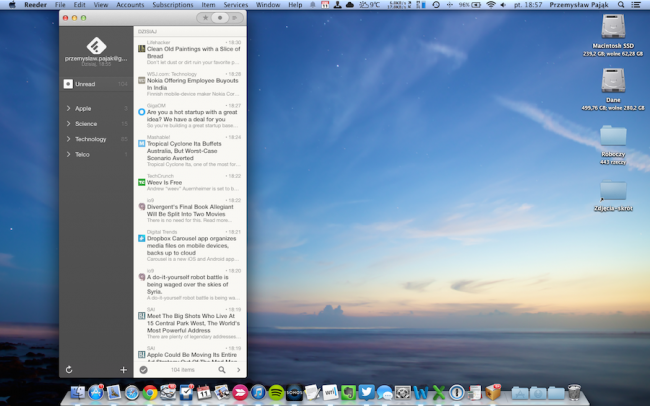Click the TechCrunch green favicon

click(141, 182)
